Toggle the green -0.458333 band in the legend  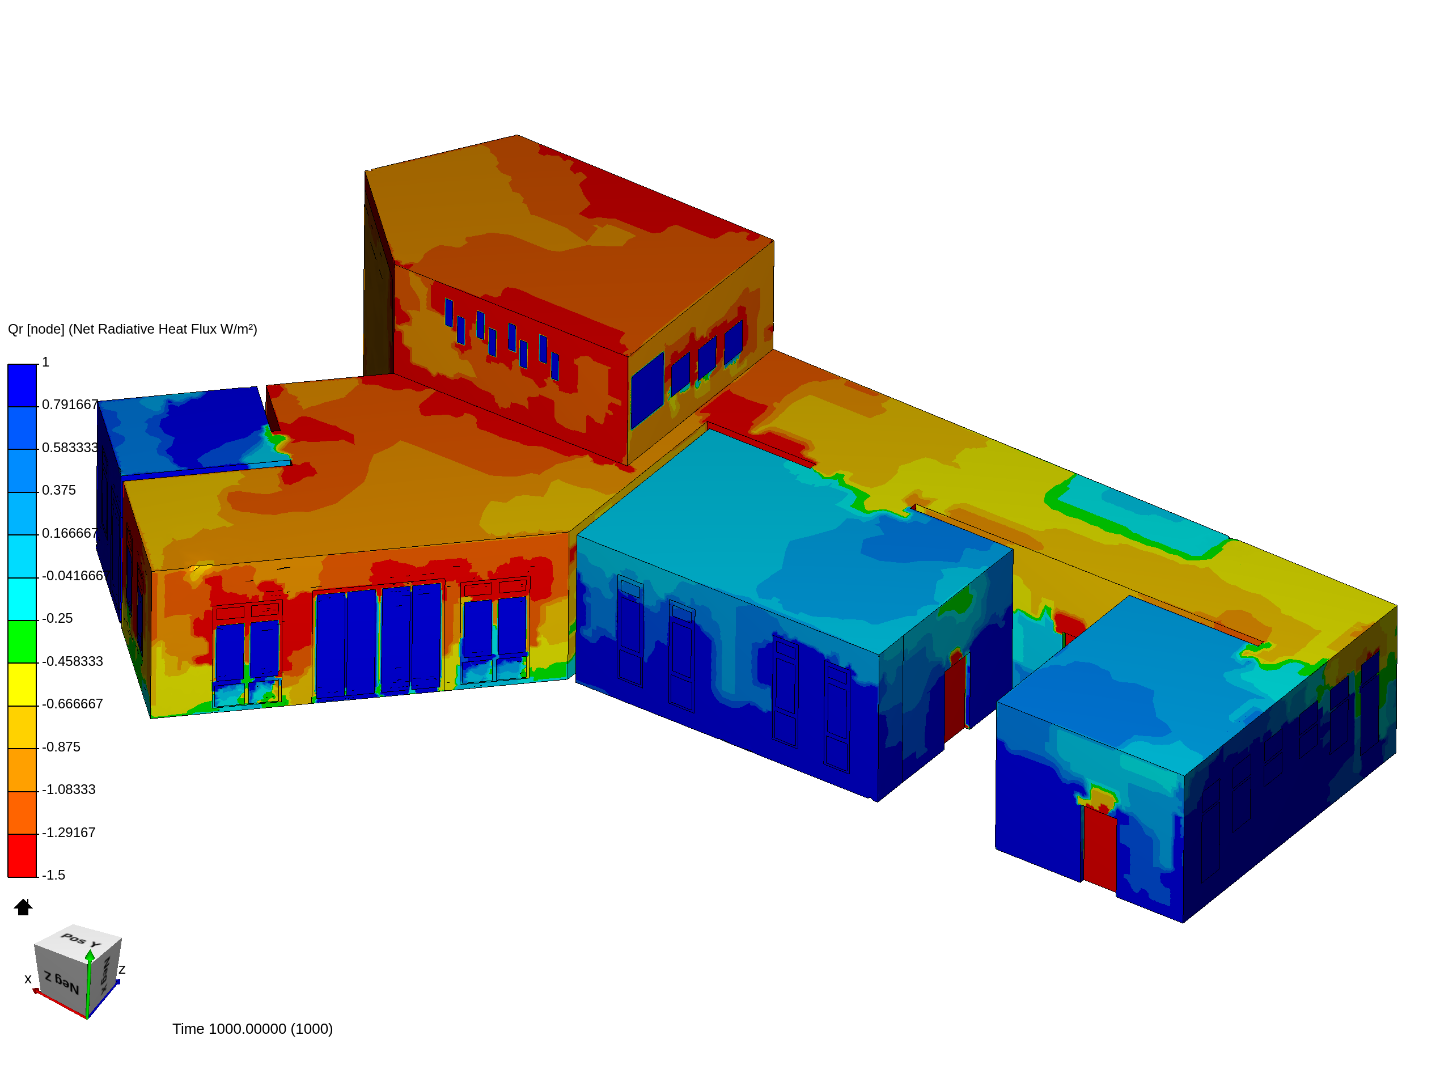21,640
